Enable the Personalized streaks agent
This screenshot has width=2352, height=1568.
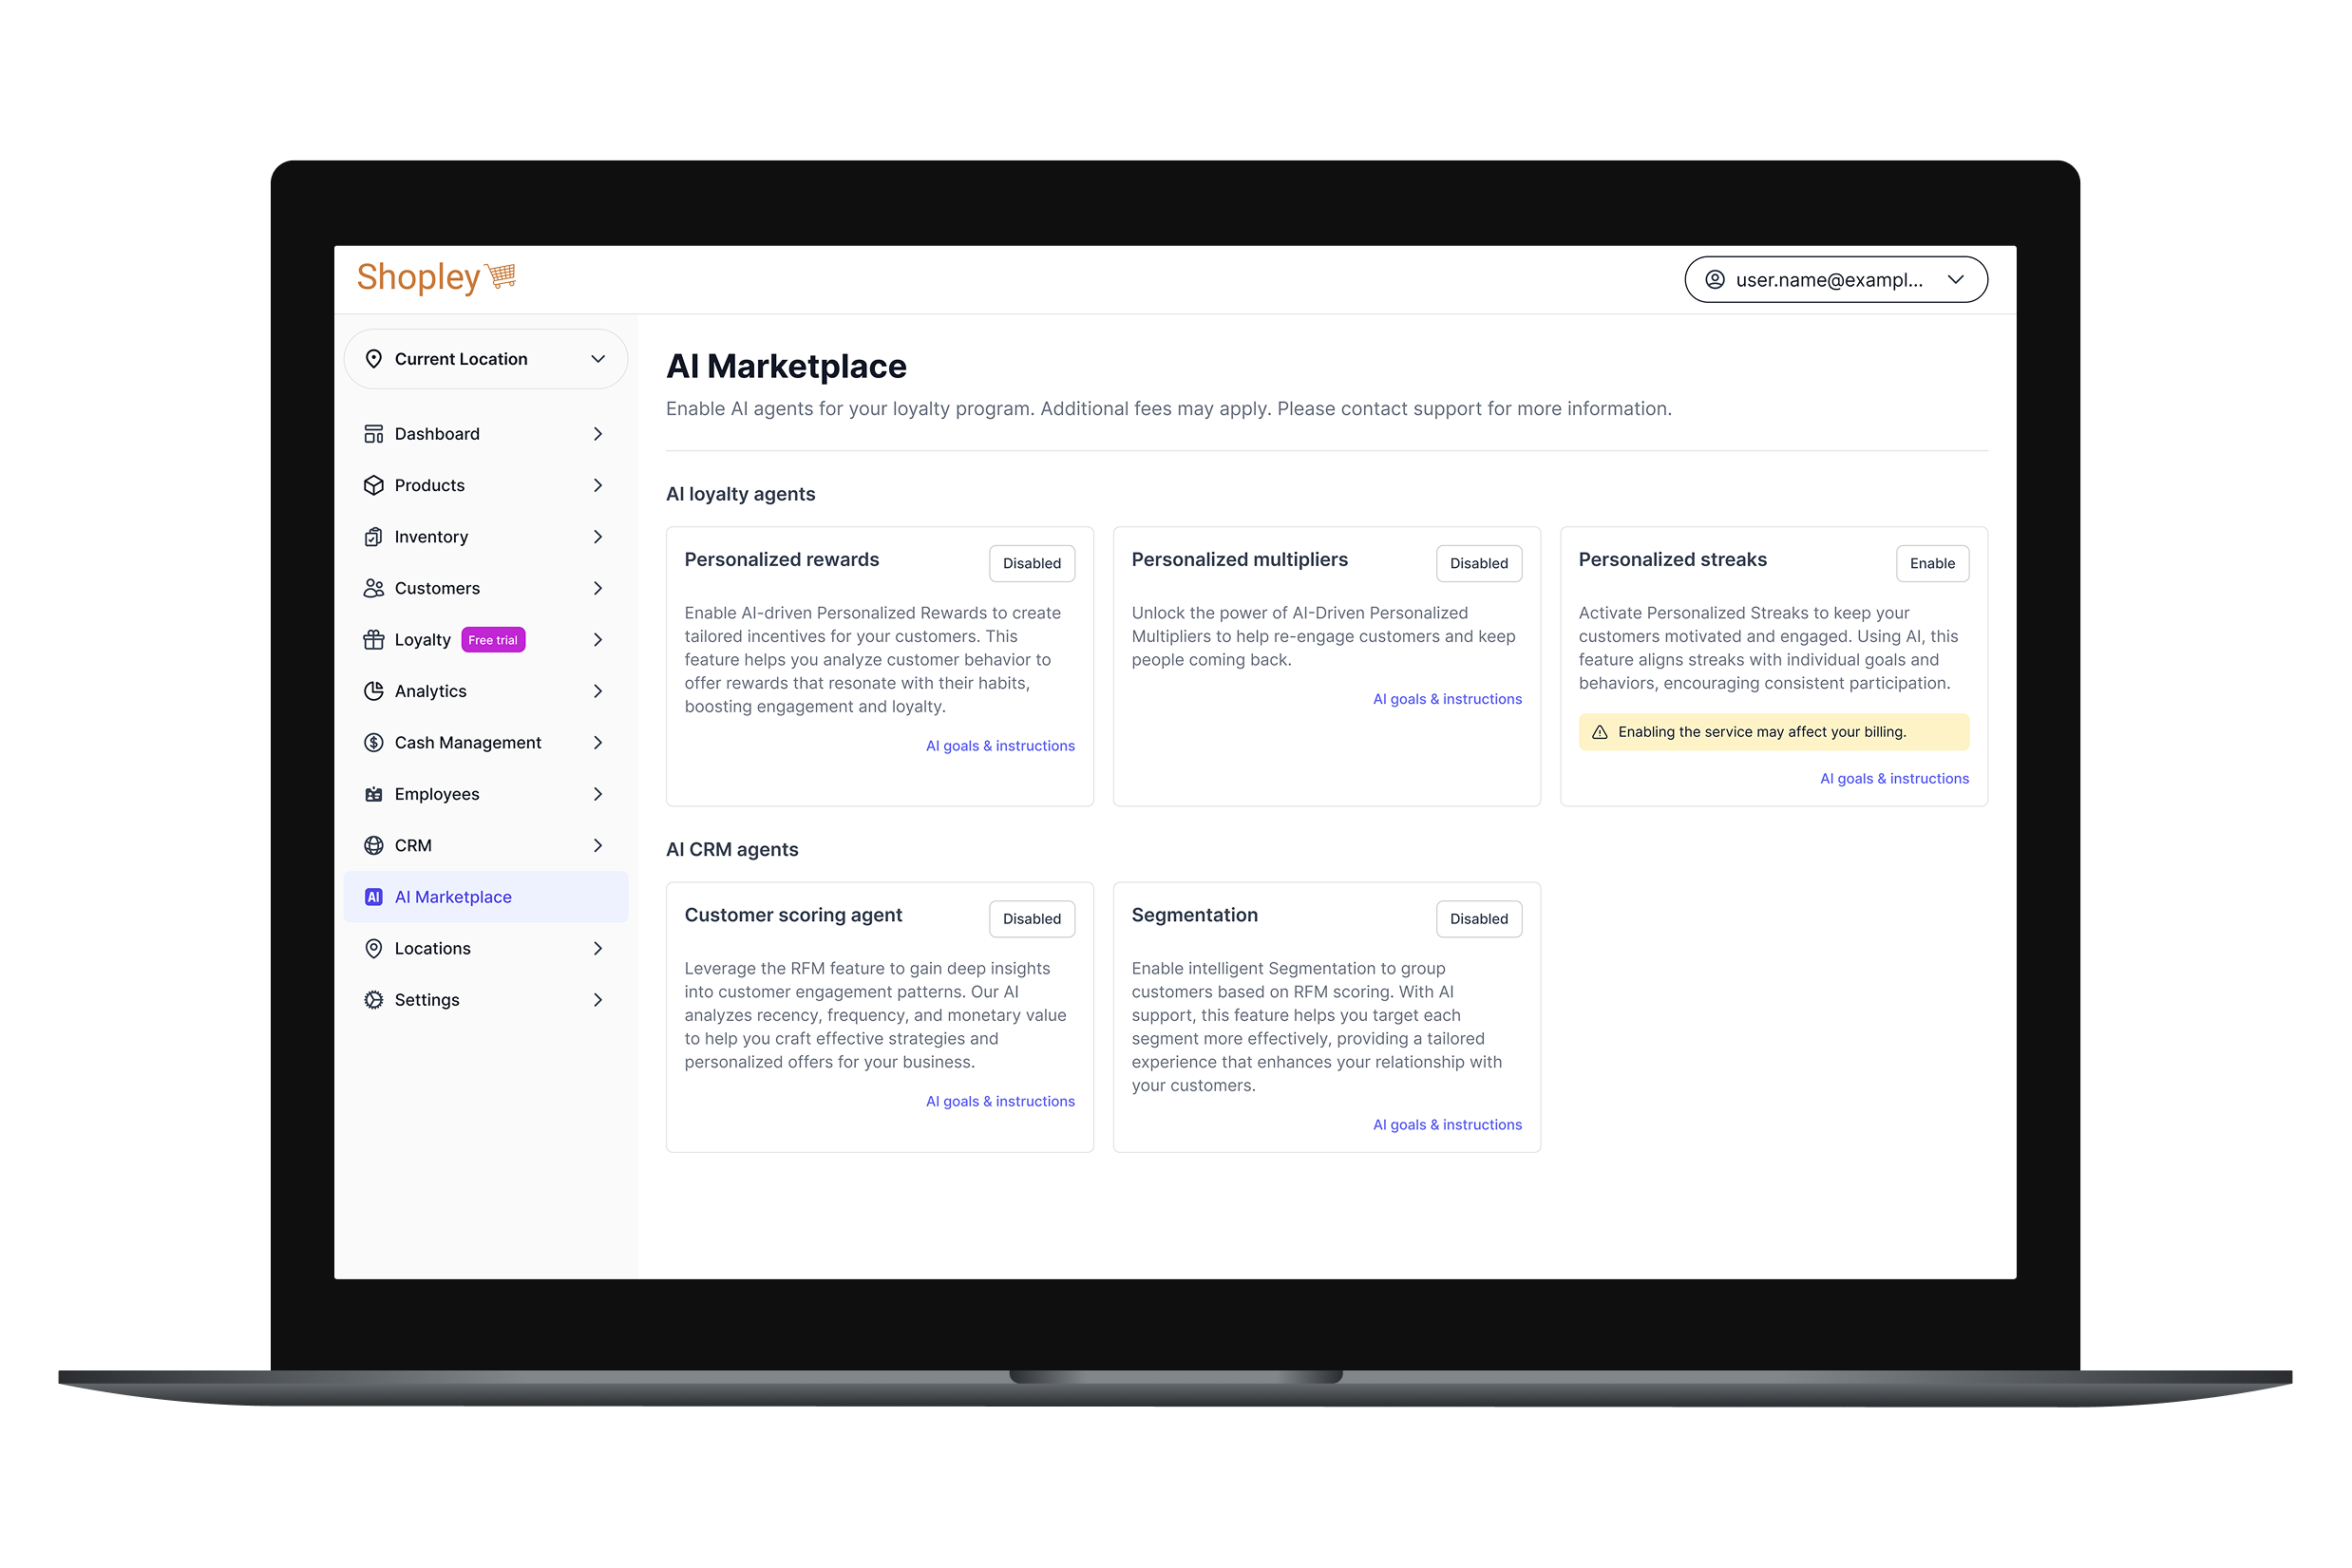(x=1932, y=563)
